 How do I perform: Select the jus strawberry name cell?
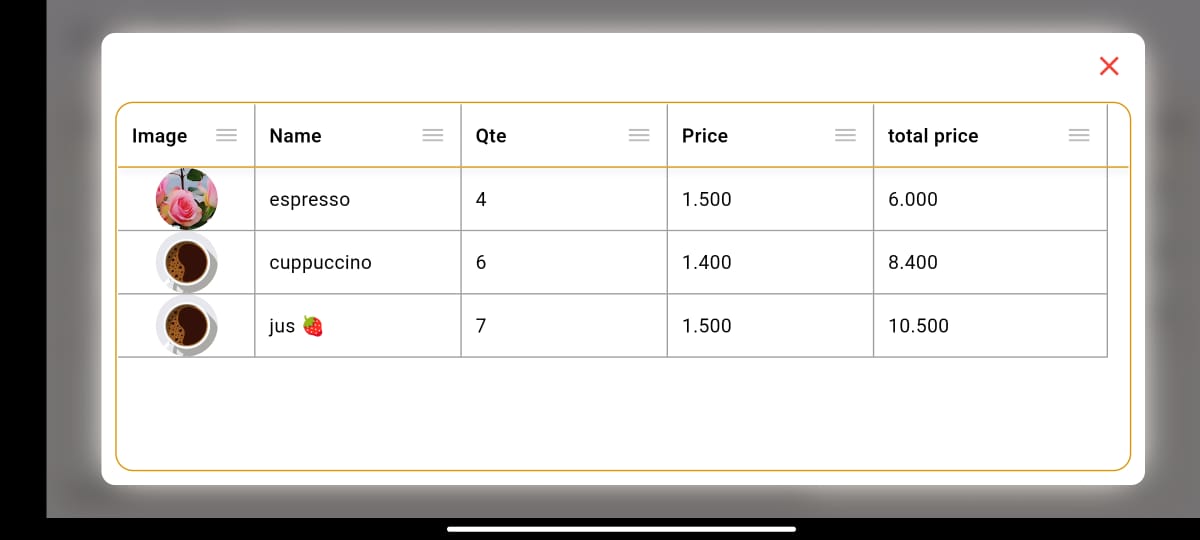click(x=358, y=325)
